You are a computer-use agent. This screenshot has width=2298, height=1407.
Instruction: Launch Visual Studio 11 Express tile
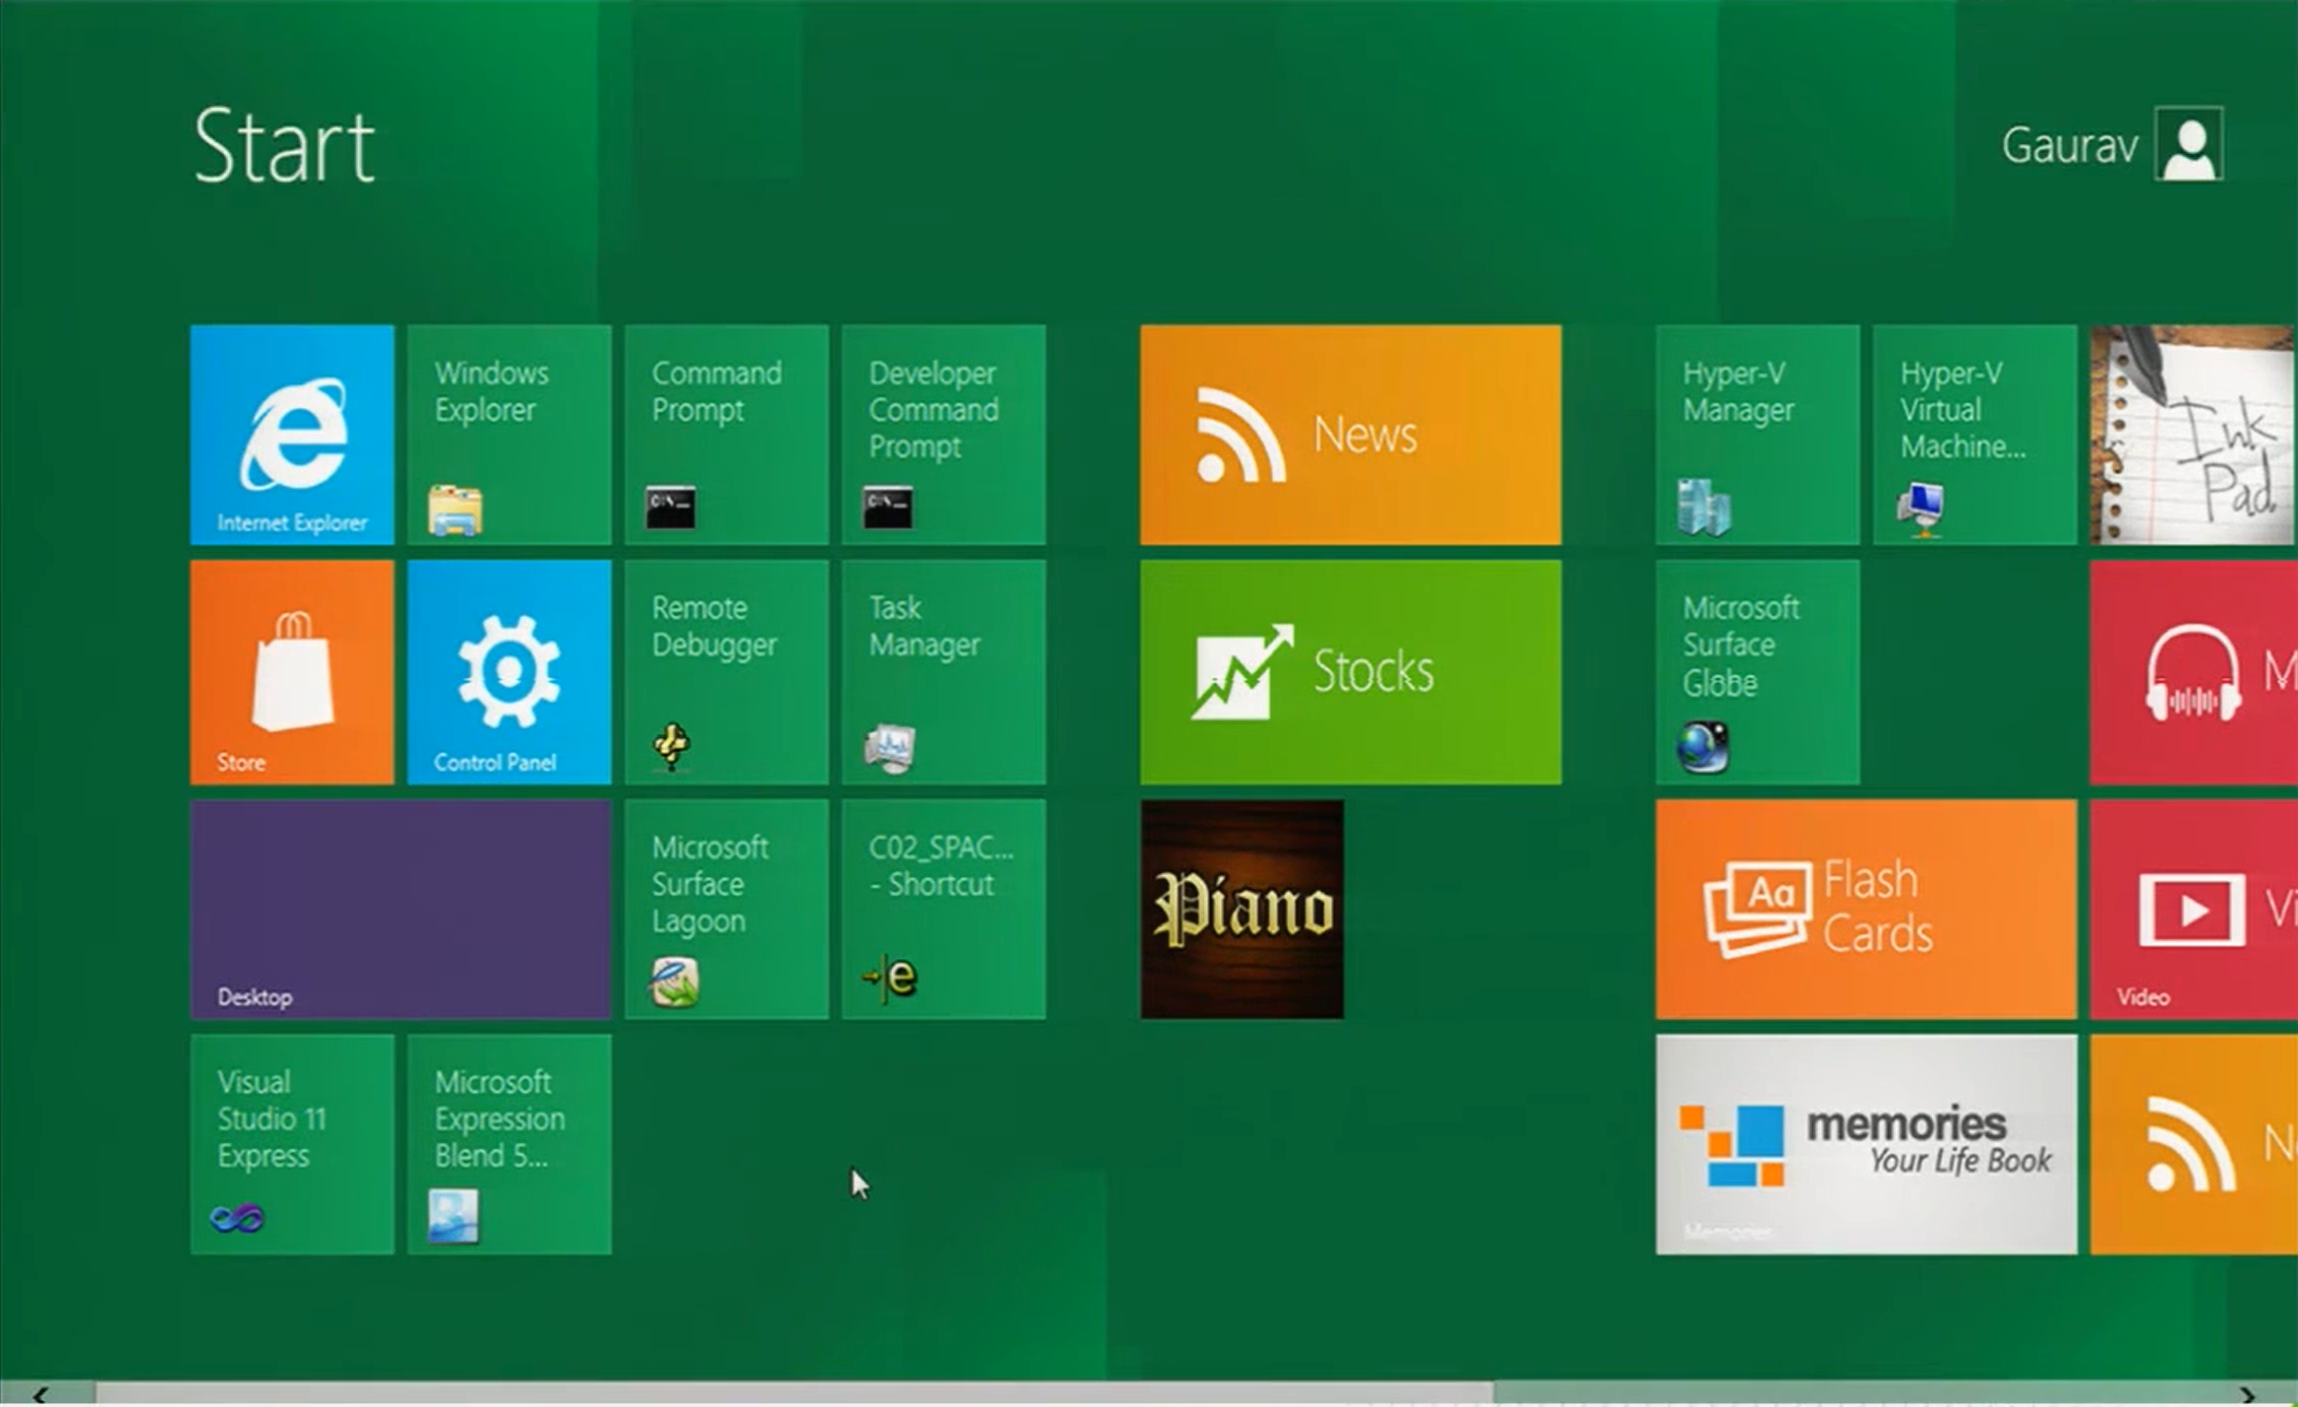[292, 1144]
